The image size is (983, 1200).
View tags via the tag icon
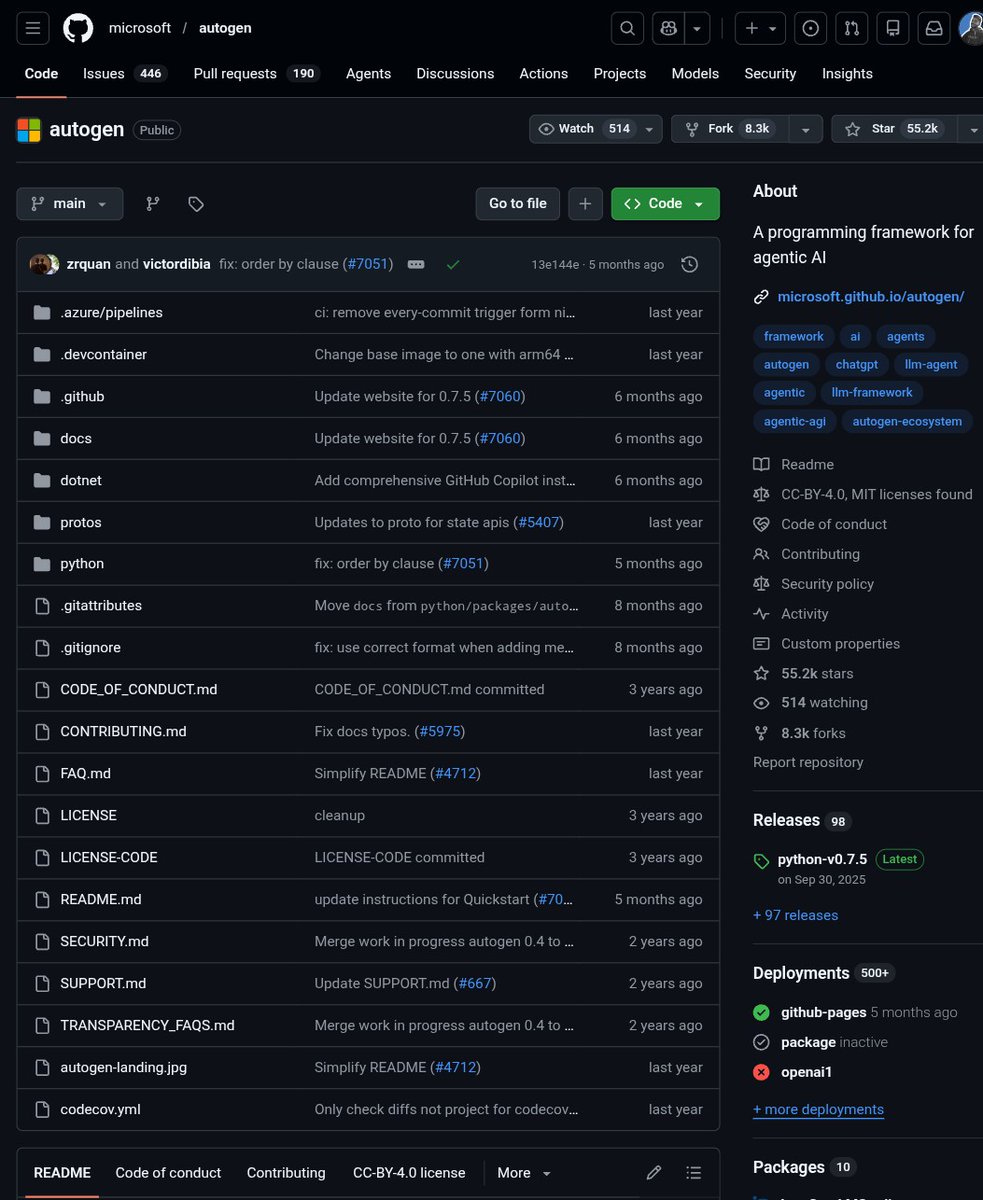point(196,203)
